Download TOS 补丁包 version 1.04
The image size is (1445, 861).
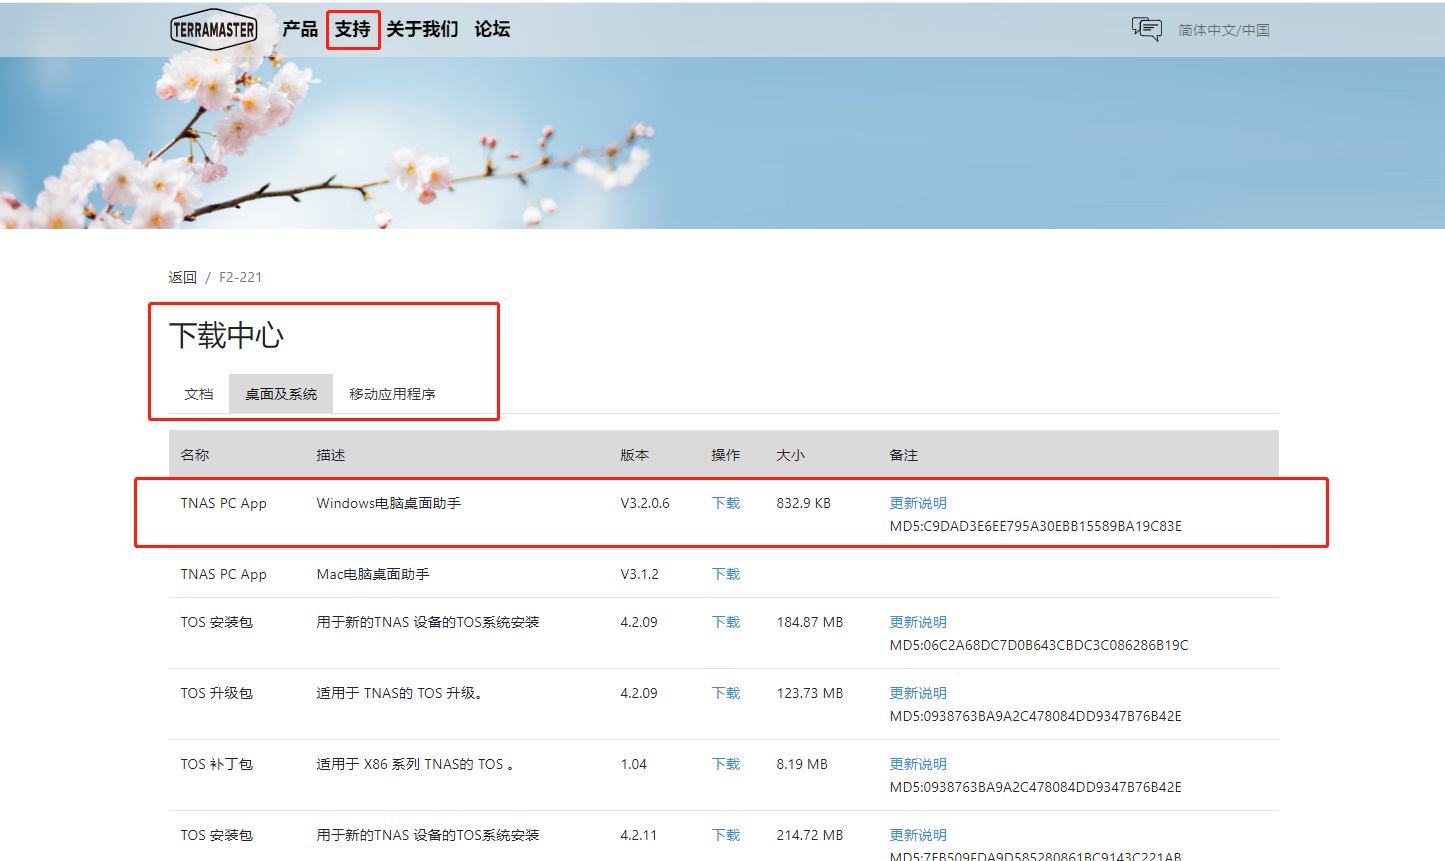(x=726, y=764)
